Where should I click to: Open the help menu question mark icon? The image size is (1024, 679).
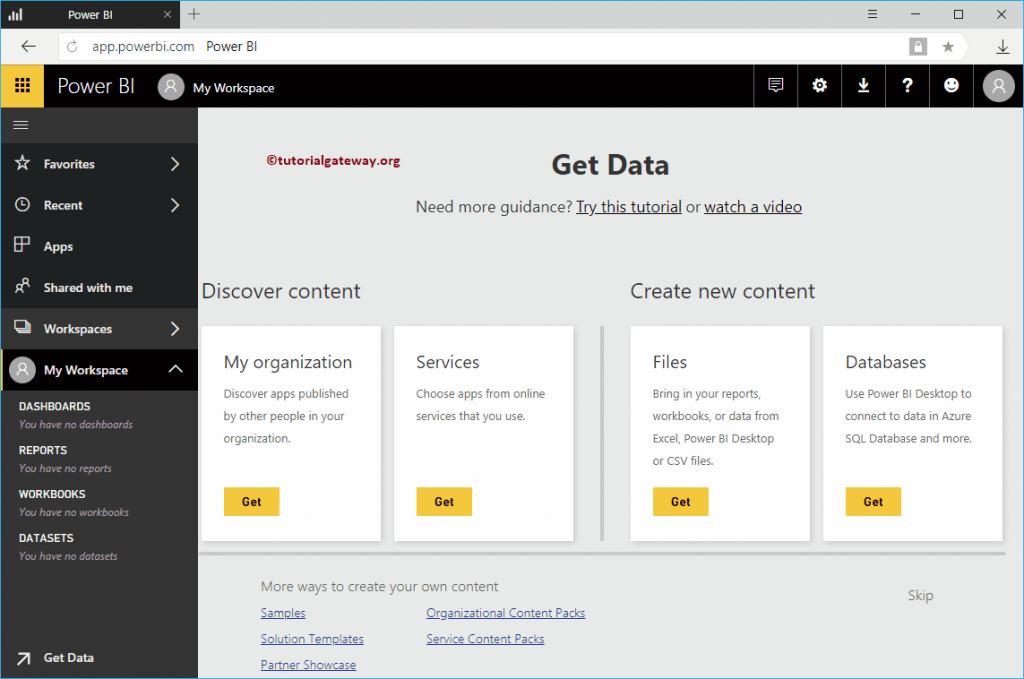[x=907, y=86]
